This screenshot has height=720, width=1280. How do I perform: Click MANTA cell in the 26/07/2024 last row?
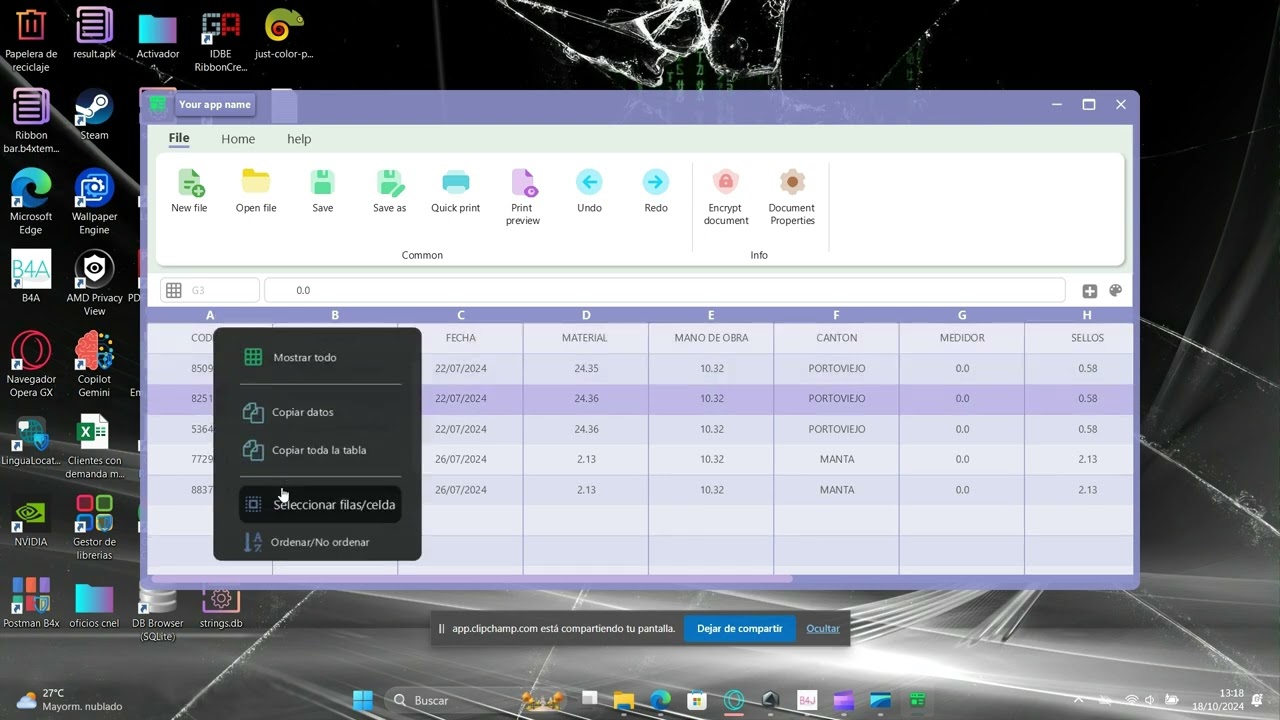(x=837, y=490)
